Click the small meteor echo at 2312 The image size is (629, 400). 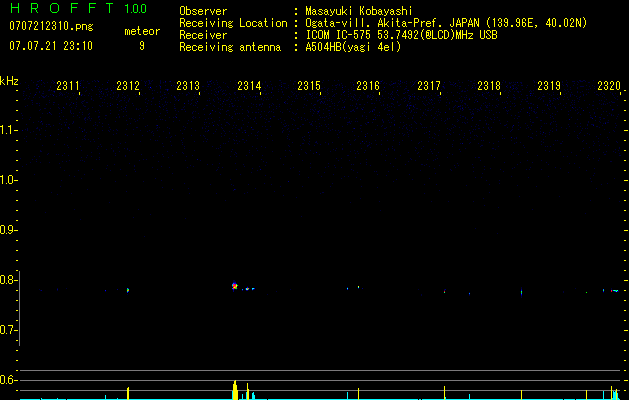pos(128,290)
